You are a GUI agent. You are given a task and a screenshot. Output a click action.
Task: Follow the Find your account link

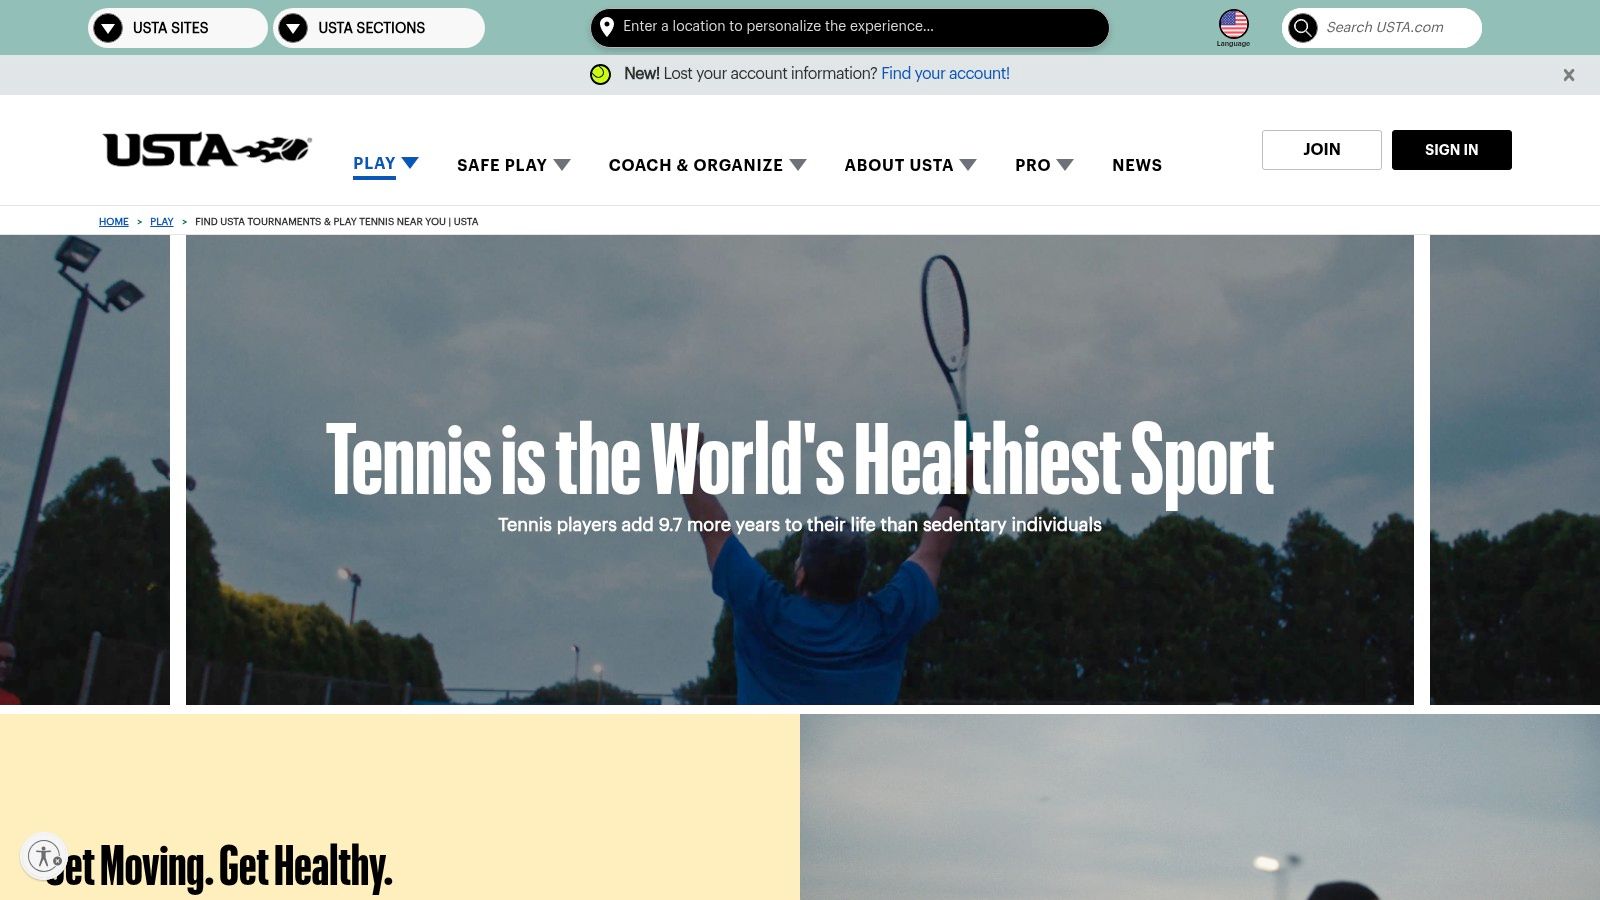click(x=945, y=74)
